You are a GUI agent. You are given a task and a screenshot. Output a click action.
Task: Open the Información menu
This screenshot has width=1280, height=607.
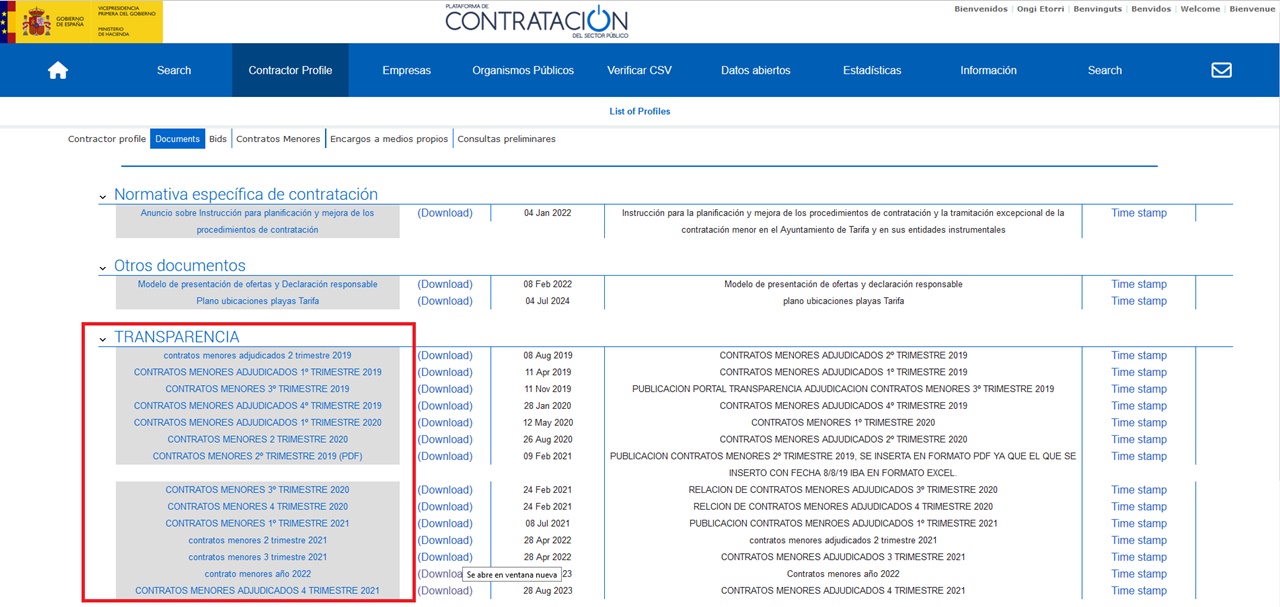[988, 70]
